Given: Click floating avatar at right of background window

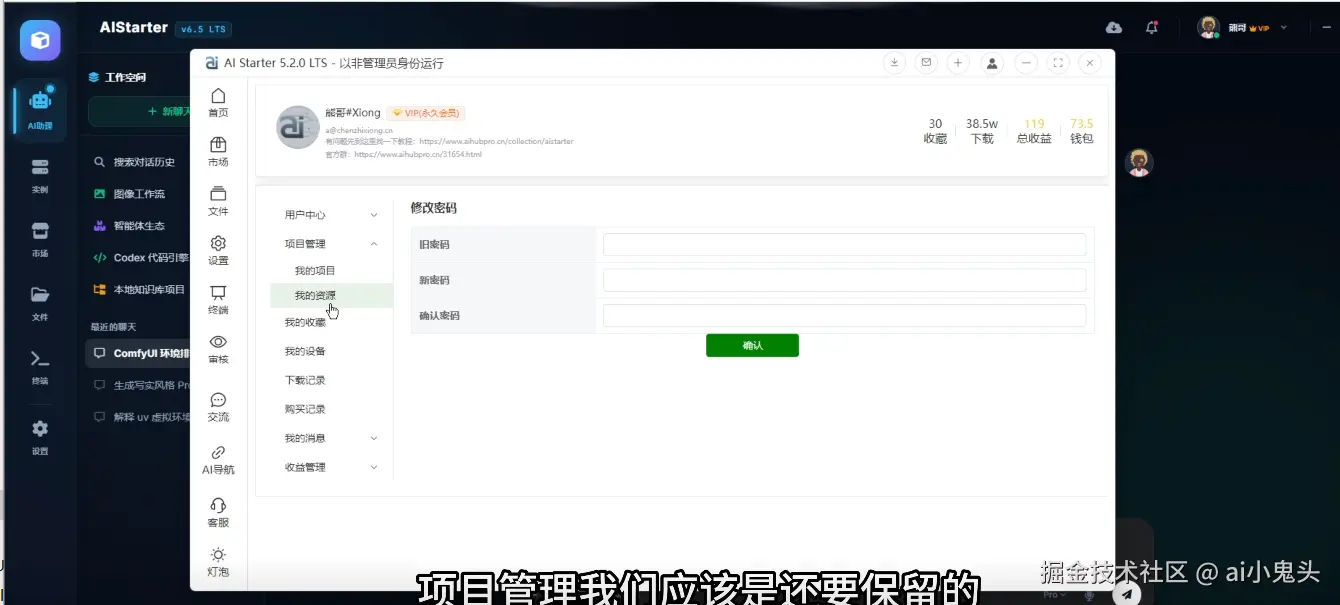Looking at the screenshot, I should coord(1139,163).
